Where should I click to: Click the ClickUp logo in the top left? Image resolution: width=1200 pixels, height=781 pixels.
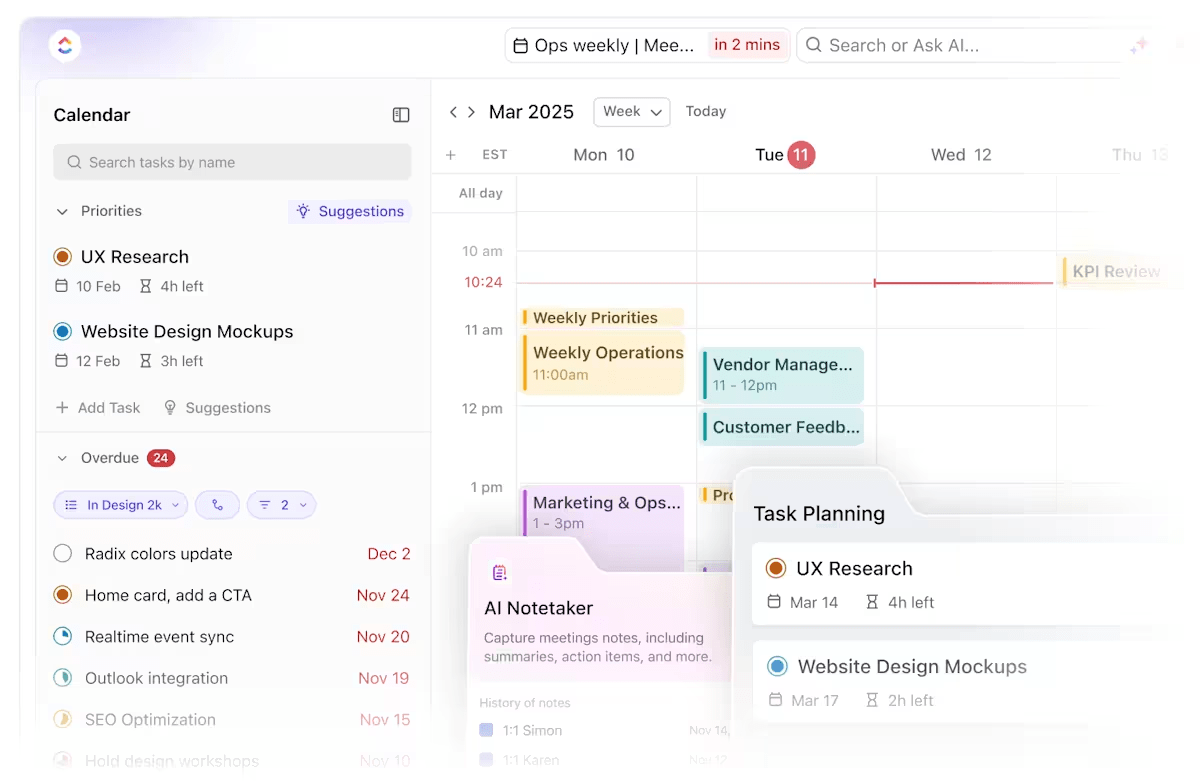[64, 45]
